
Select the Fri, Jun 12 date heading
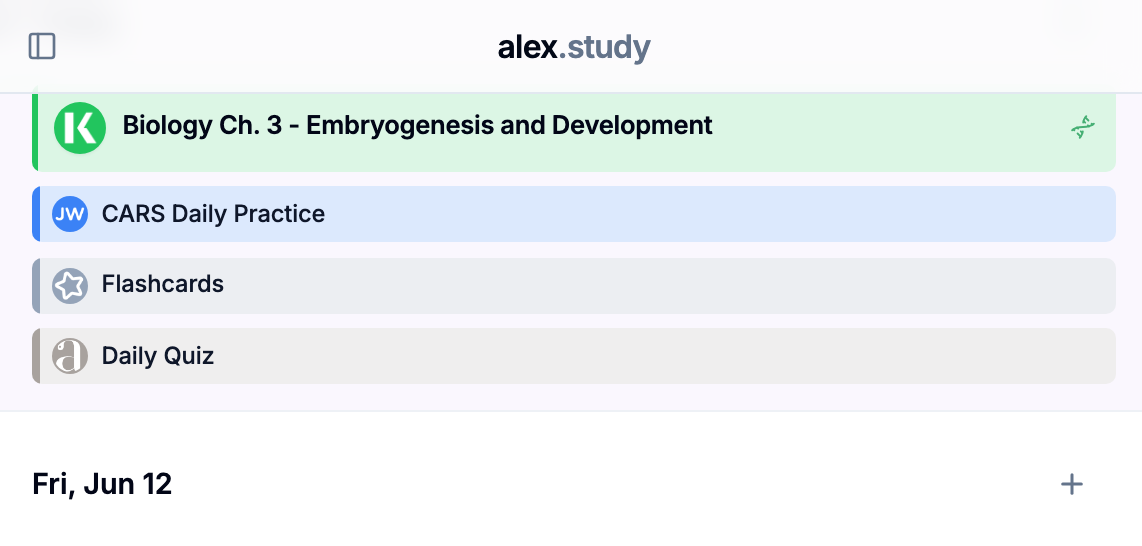(x=102, y=484)
